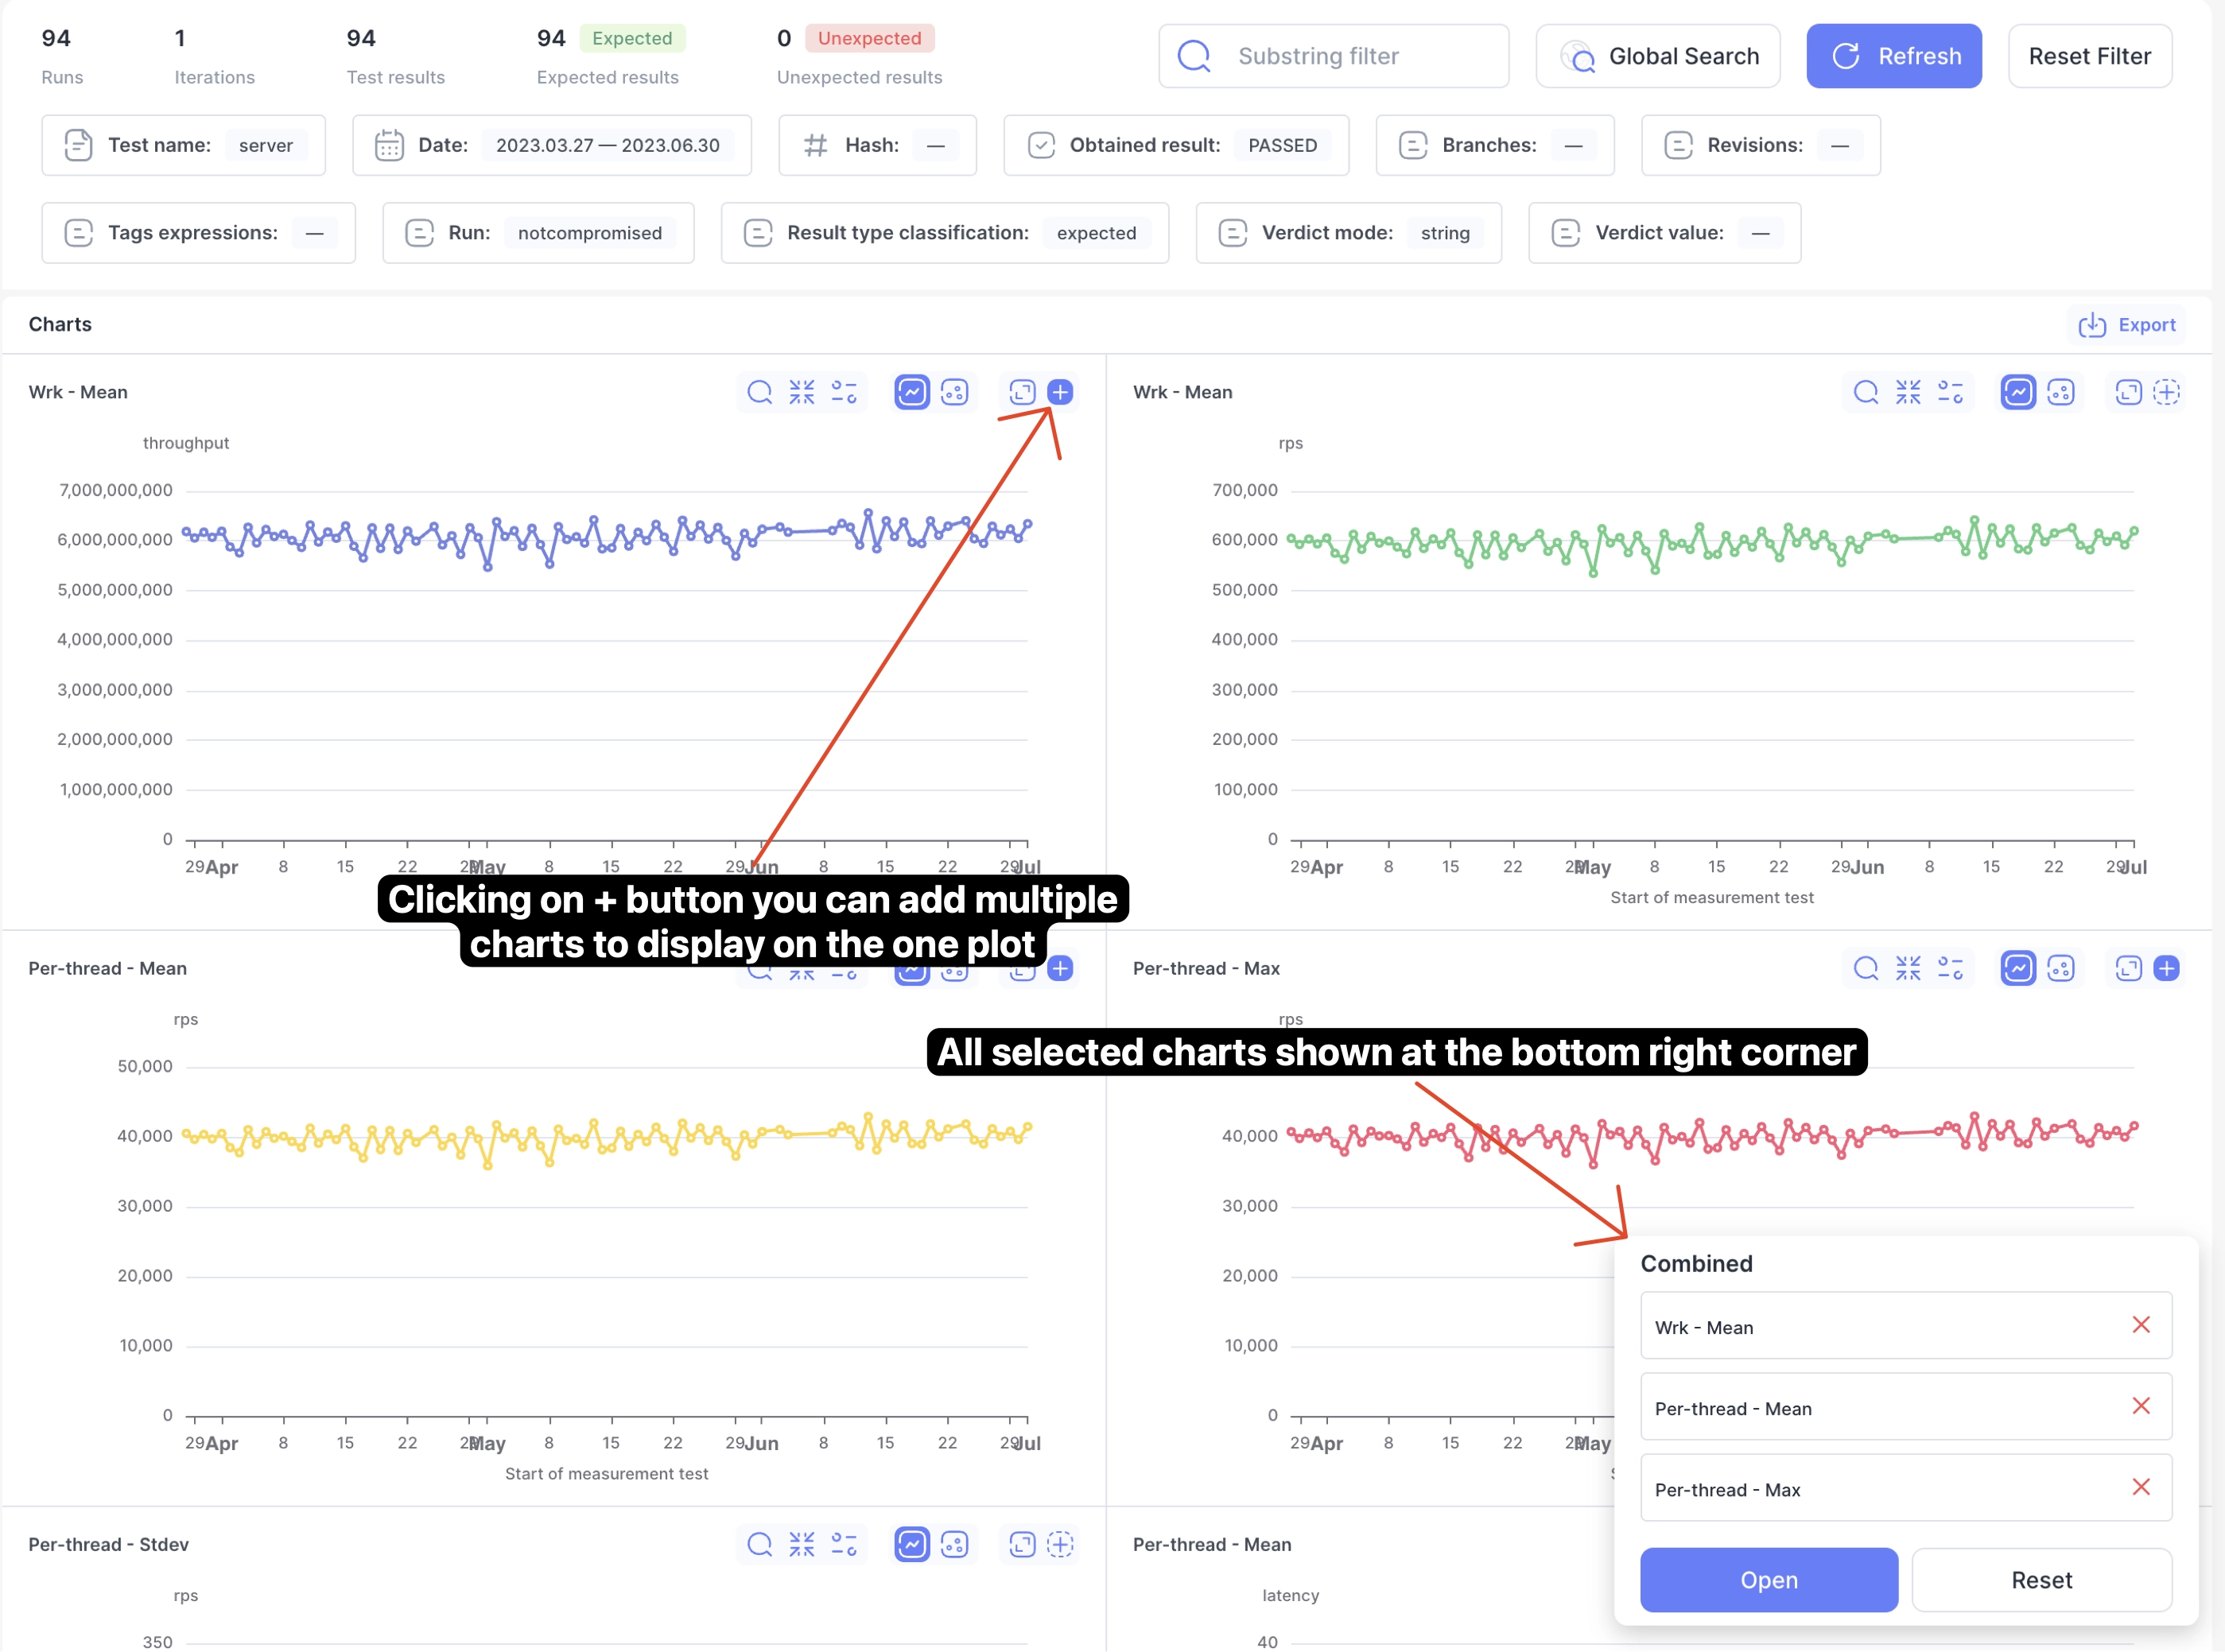Click the search icon in Substring filter
Screen dimensions: 2225x1652
(1194, 56)
